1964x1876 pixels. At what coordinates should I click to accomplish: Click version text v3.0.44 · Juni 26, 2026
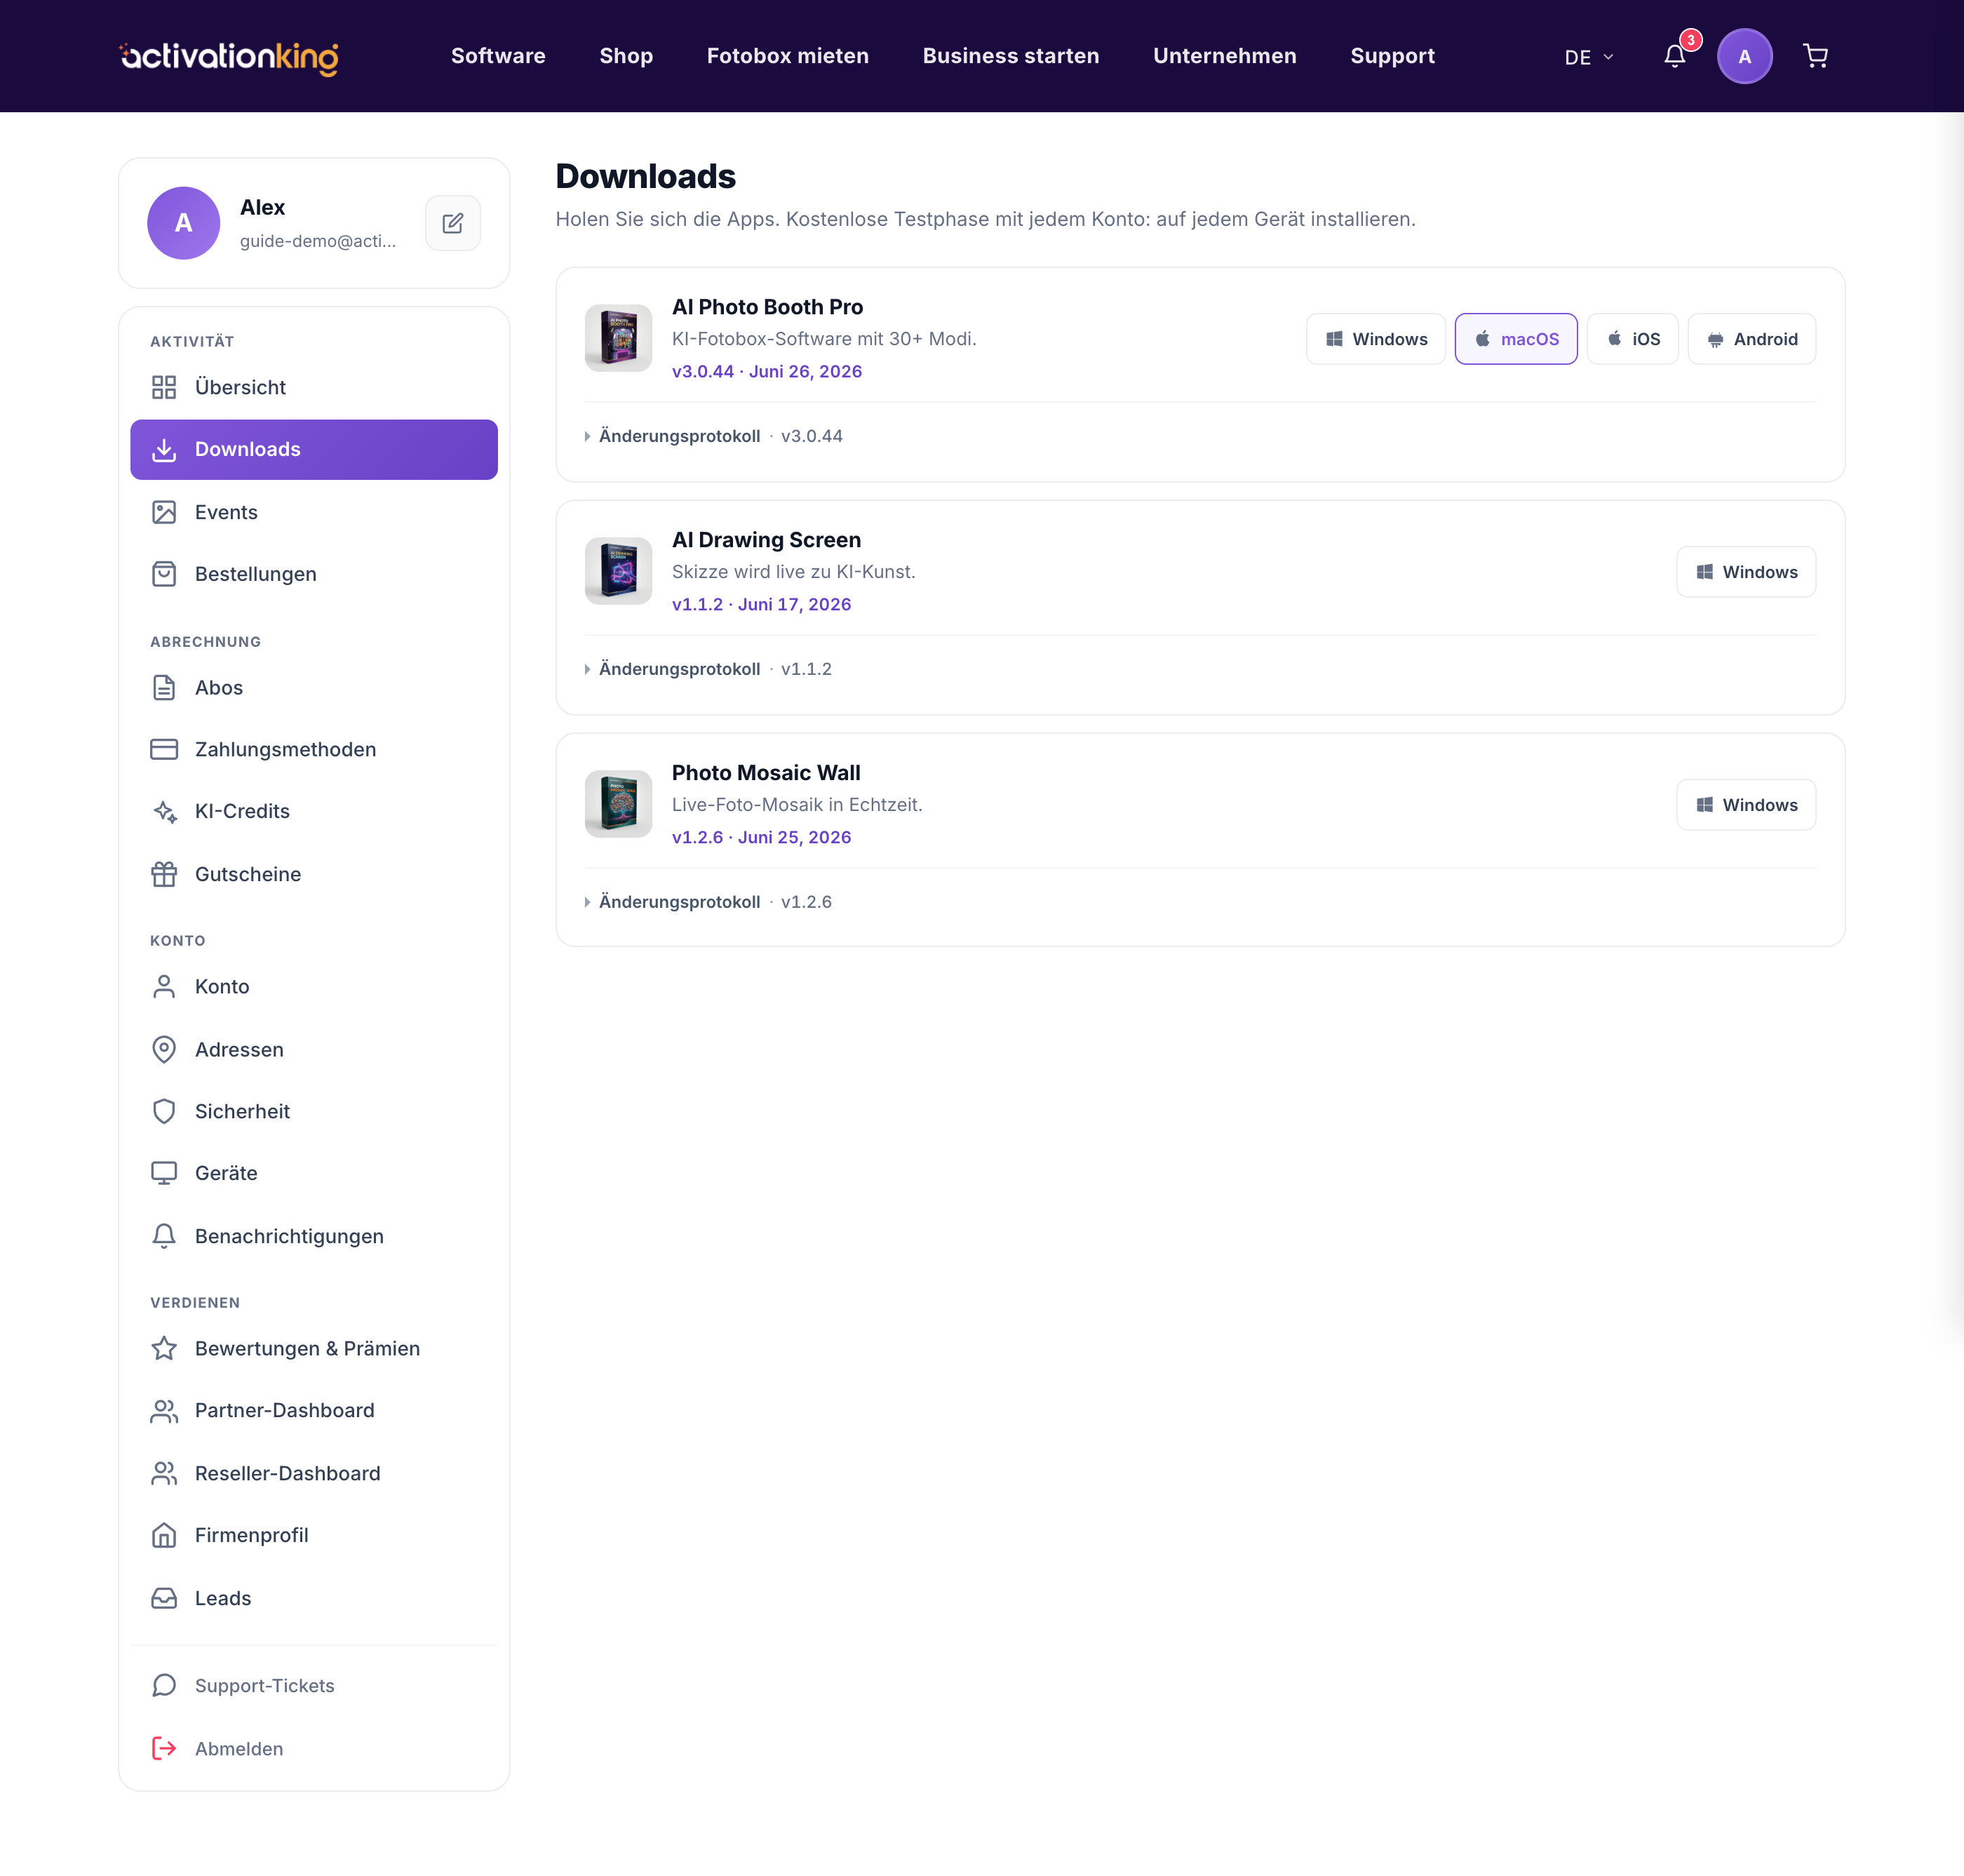pos(767,371)
